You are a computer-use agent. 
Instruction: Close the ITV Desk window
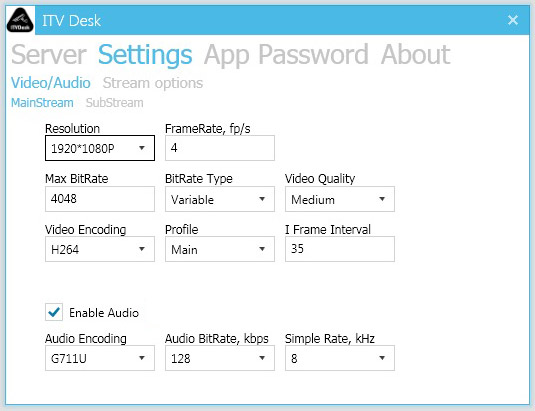coord(513,20)
